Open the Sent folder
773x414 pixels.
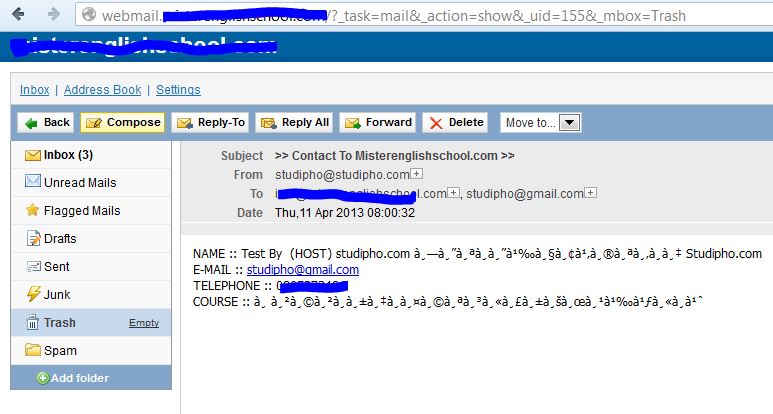(x=91, y=267)
